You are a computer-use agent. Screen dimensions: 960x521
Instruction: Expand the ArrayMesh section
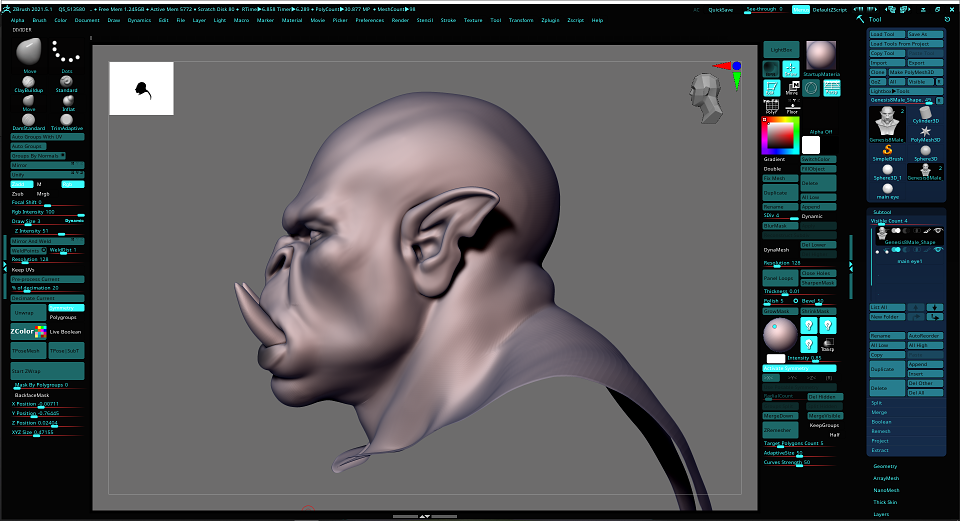(886, 478)
